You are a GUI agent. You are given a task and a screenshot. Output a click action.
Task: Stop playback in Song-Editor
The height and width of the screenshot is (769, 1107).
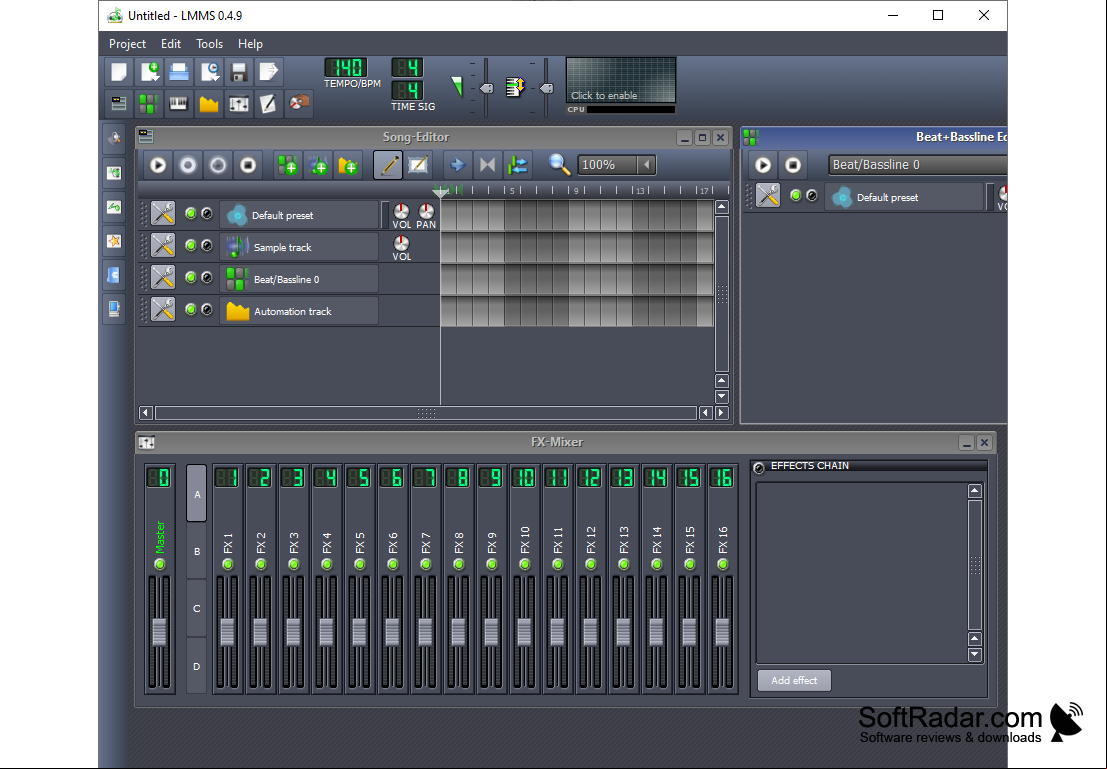pos(248,165)
